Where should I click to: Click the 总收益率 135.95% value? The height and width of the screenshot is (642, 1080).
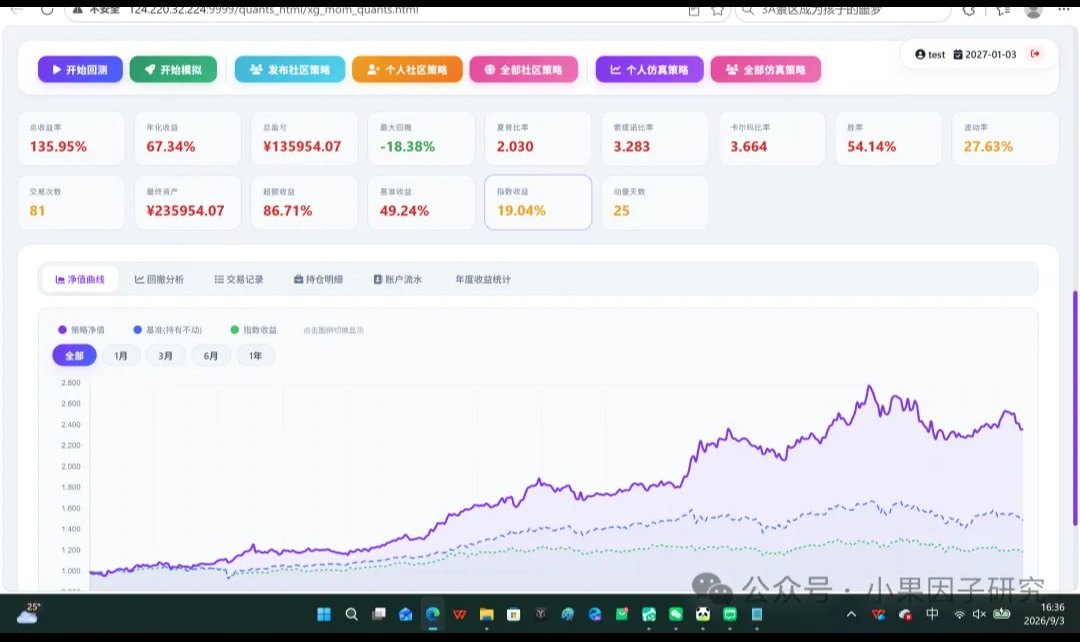[x=59, y=147]
